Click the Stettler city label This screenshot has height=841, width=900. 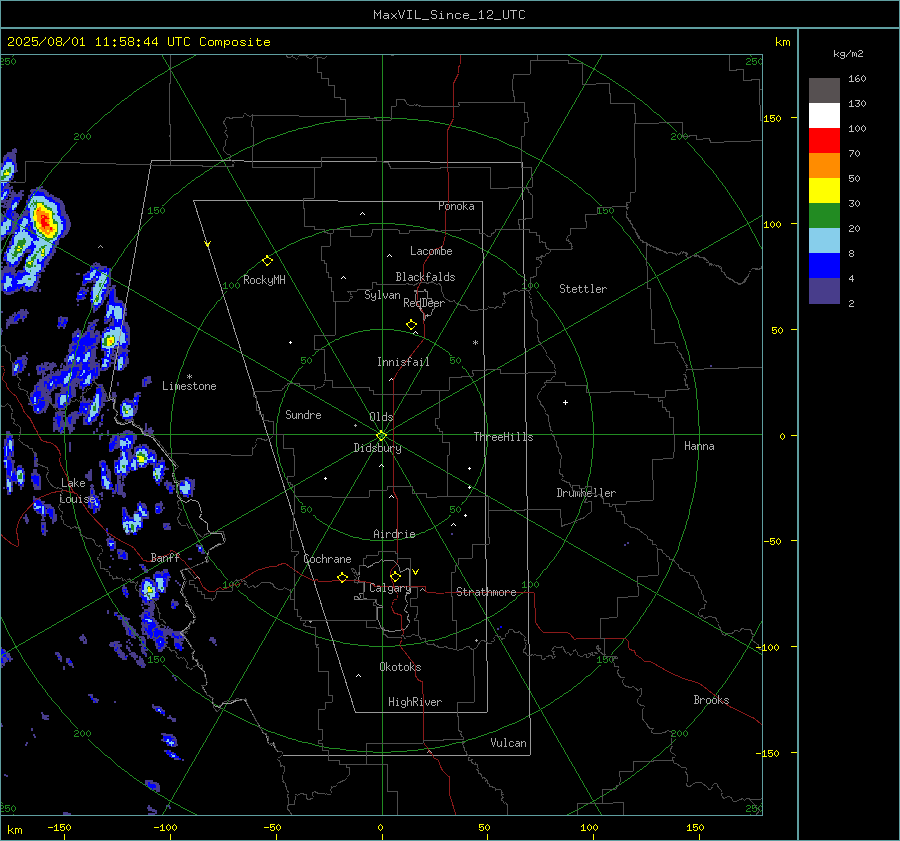(583, 289)
